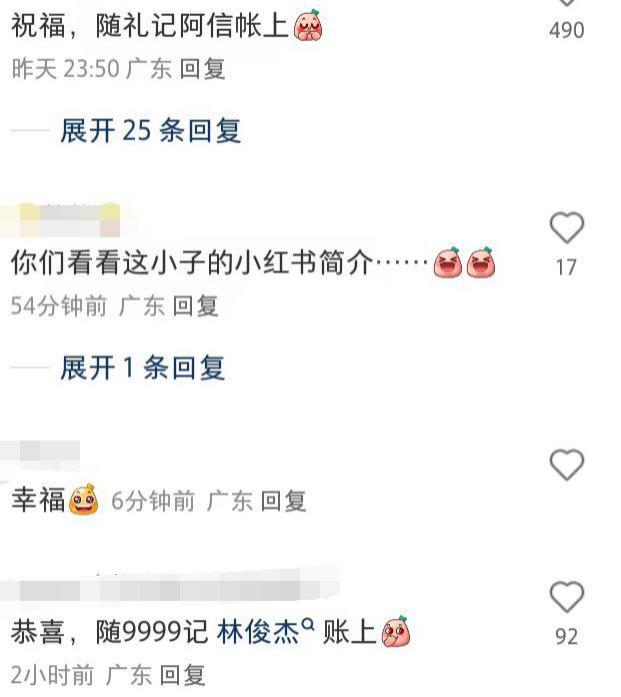Like the 幸福 comment
The height and width of the screenshot is (697, 621).
coord(566,465)
